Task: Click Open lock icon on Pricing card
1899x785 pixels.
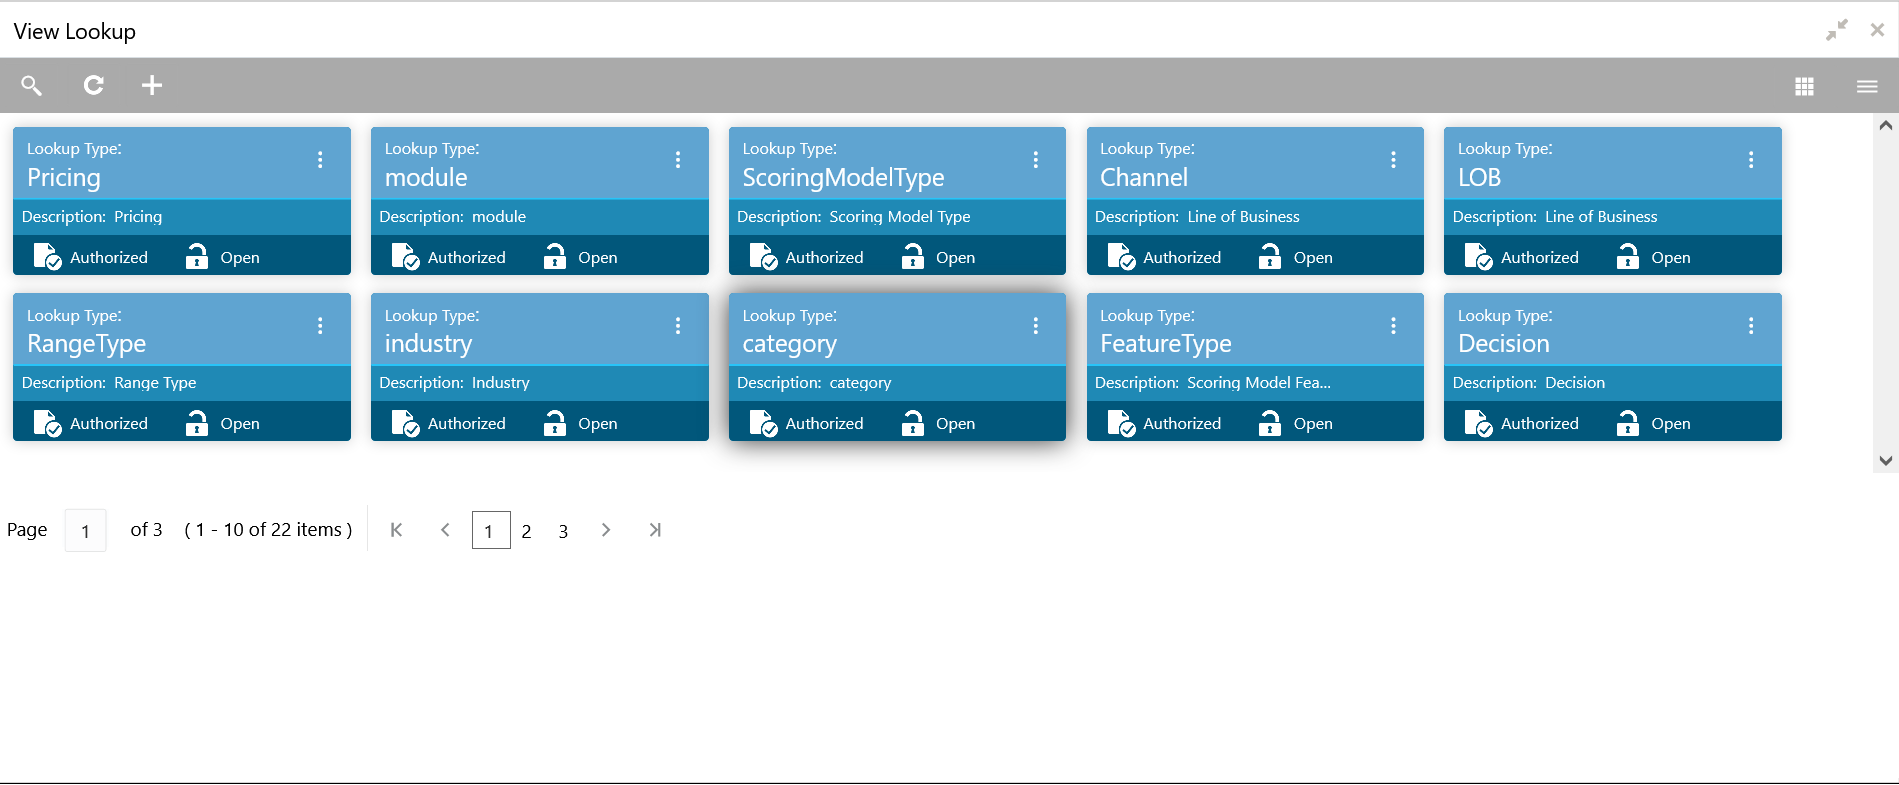Action: coord(197,257)
